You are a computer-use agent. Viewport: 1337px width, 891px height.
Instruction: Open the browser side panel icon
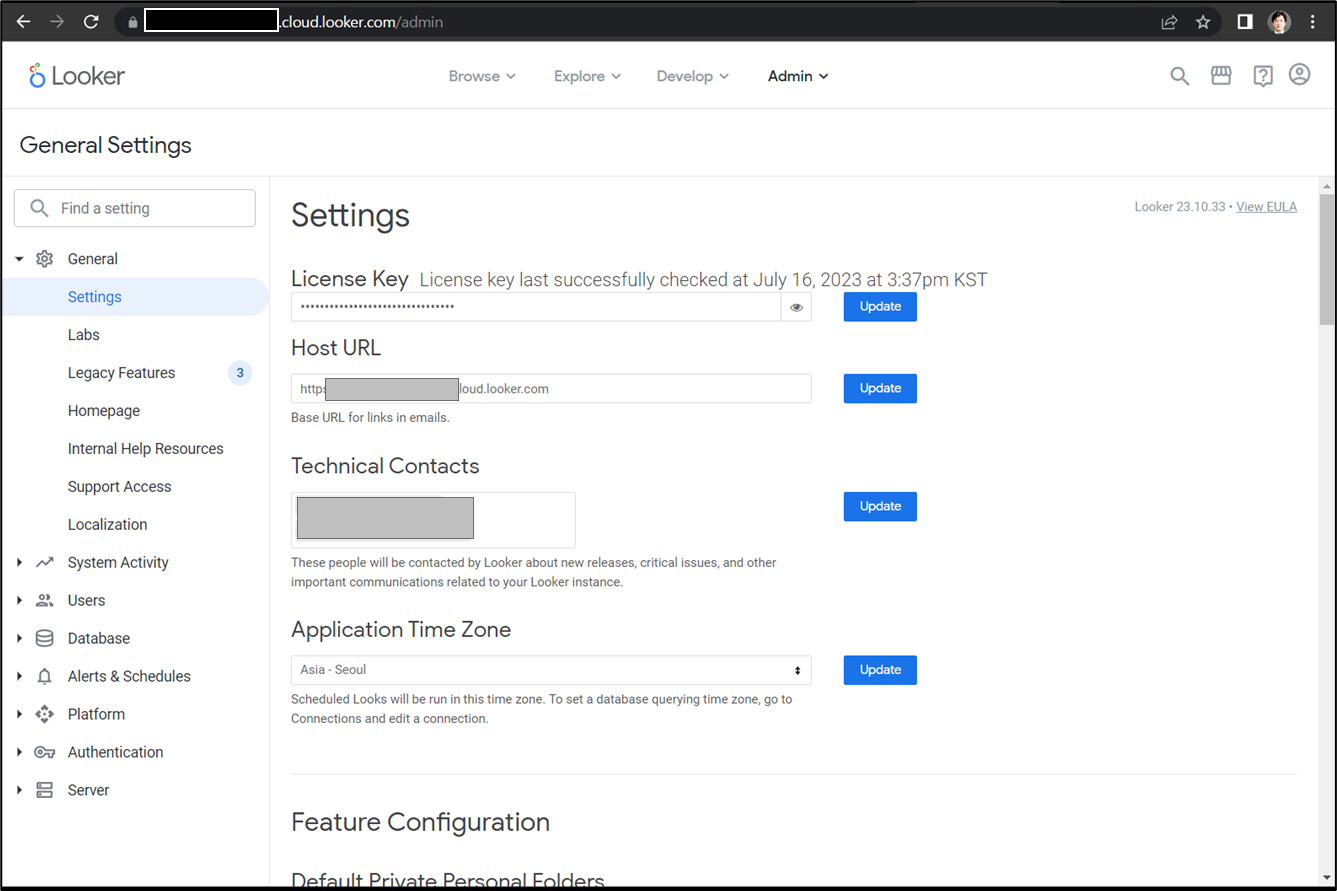click(1245, 22)
